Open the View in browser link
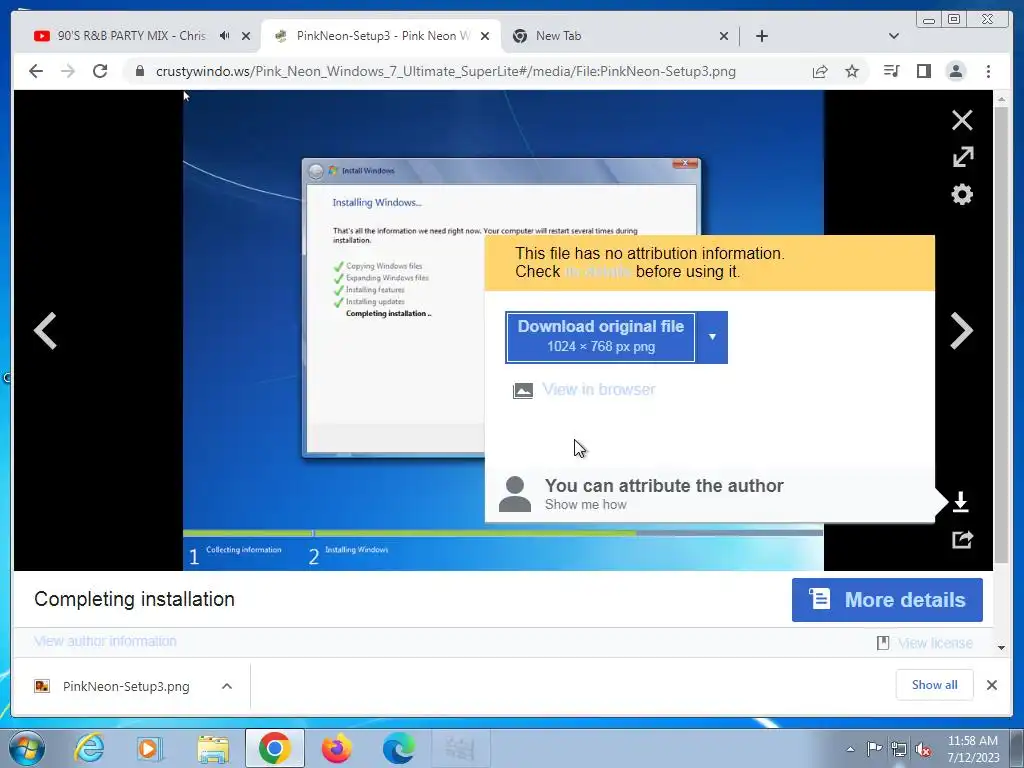 (x=598, y=390)
